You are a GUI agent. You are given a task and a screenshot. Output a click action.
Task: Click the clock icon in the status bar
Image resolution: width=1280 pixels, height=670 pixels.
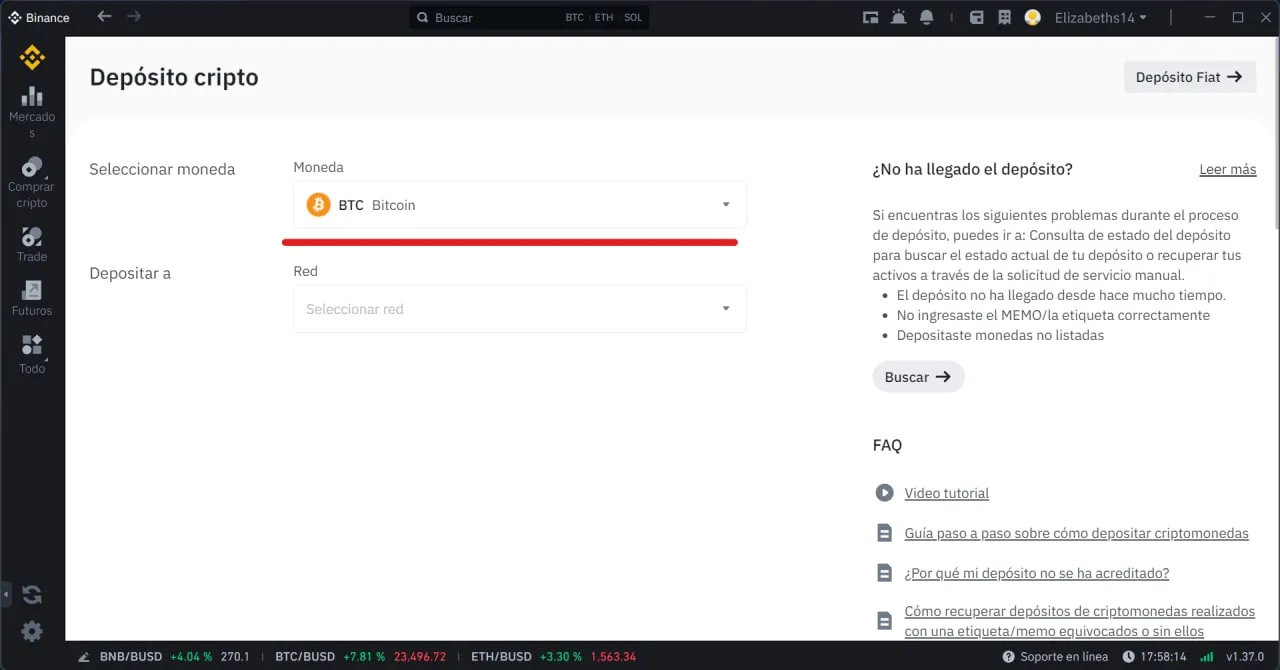[1129, 657]
